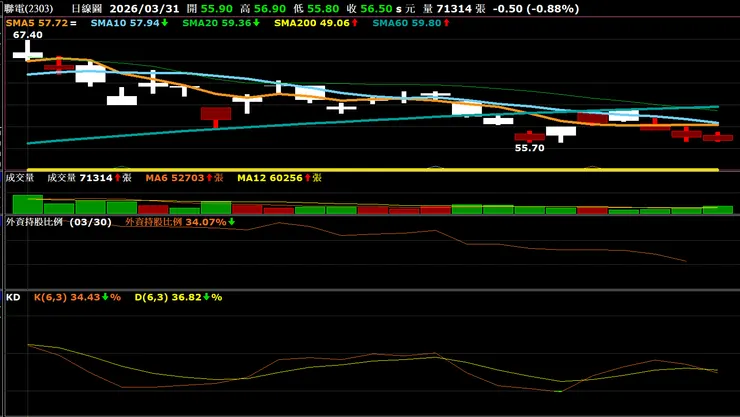Click the date 2026/03/31
Viewport: 740px width, 417px height.
(x=144, y=8)
